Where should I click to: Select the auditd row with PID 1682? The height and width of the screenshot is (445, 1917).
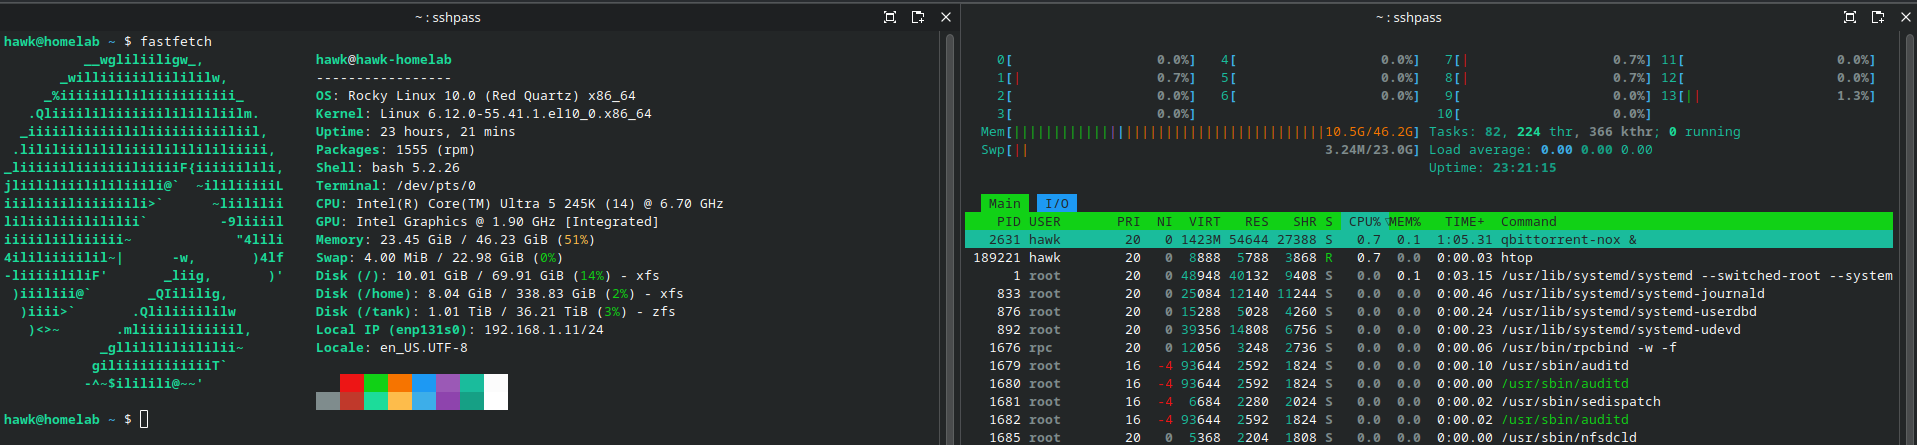(x=1429, y=419)
